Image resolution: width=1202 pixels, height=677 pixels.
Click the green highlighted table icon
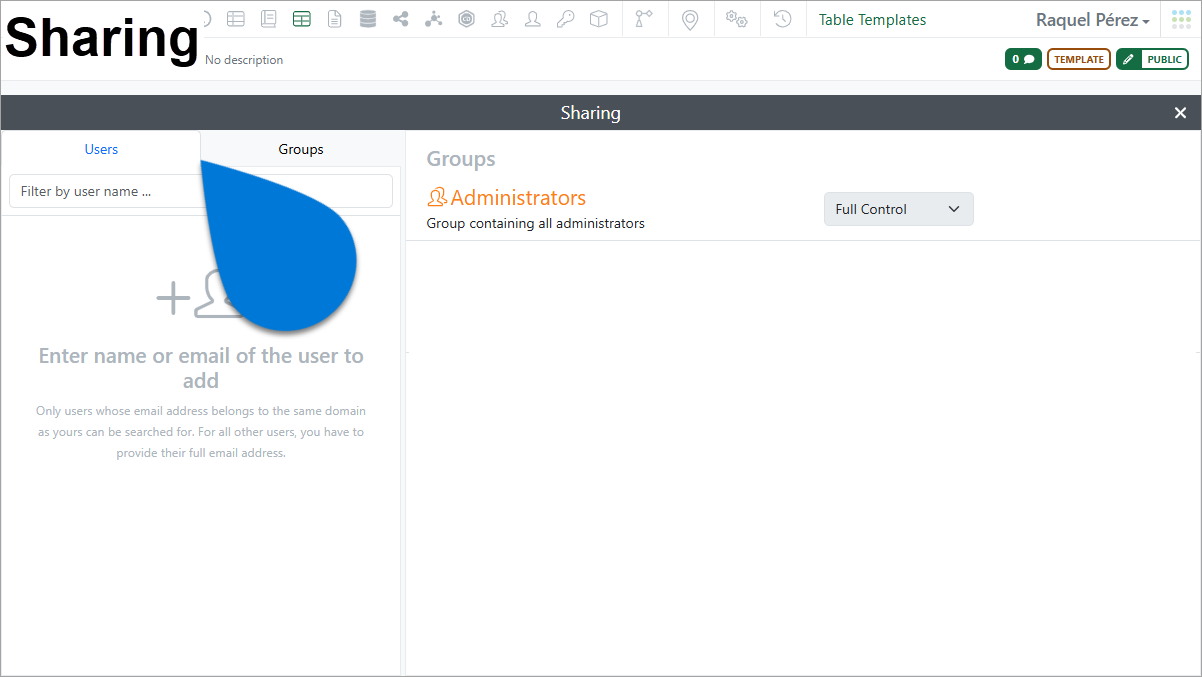[x=301, y=19]
